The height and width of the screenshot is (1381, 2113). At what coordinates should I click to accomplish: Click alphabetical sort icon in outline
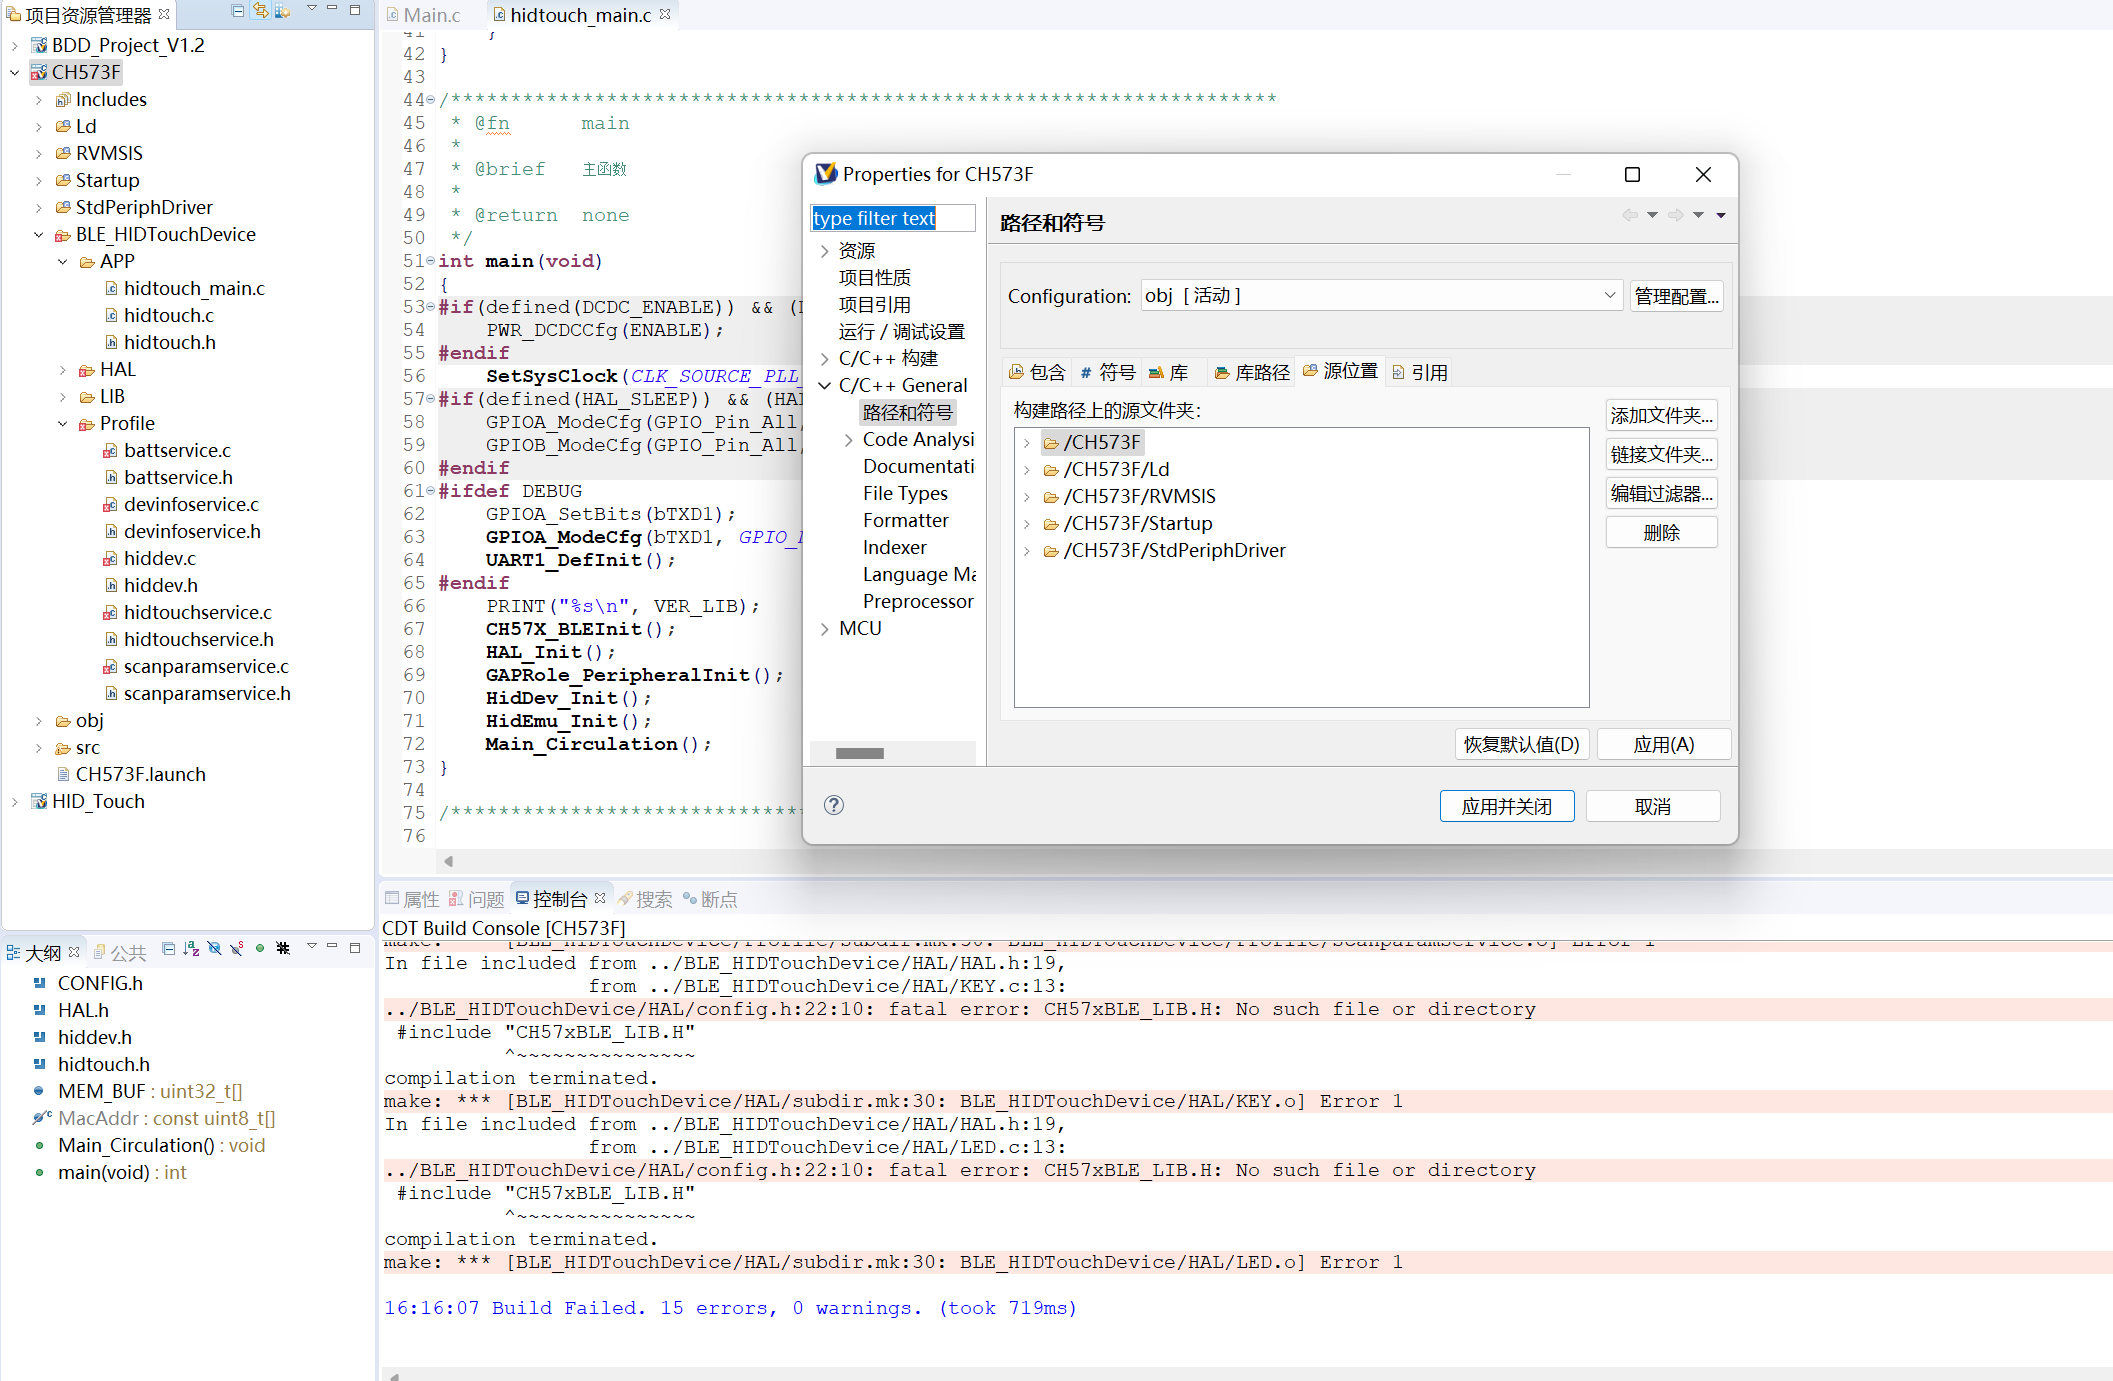coord(191,948)
